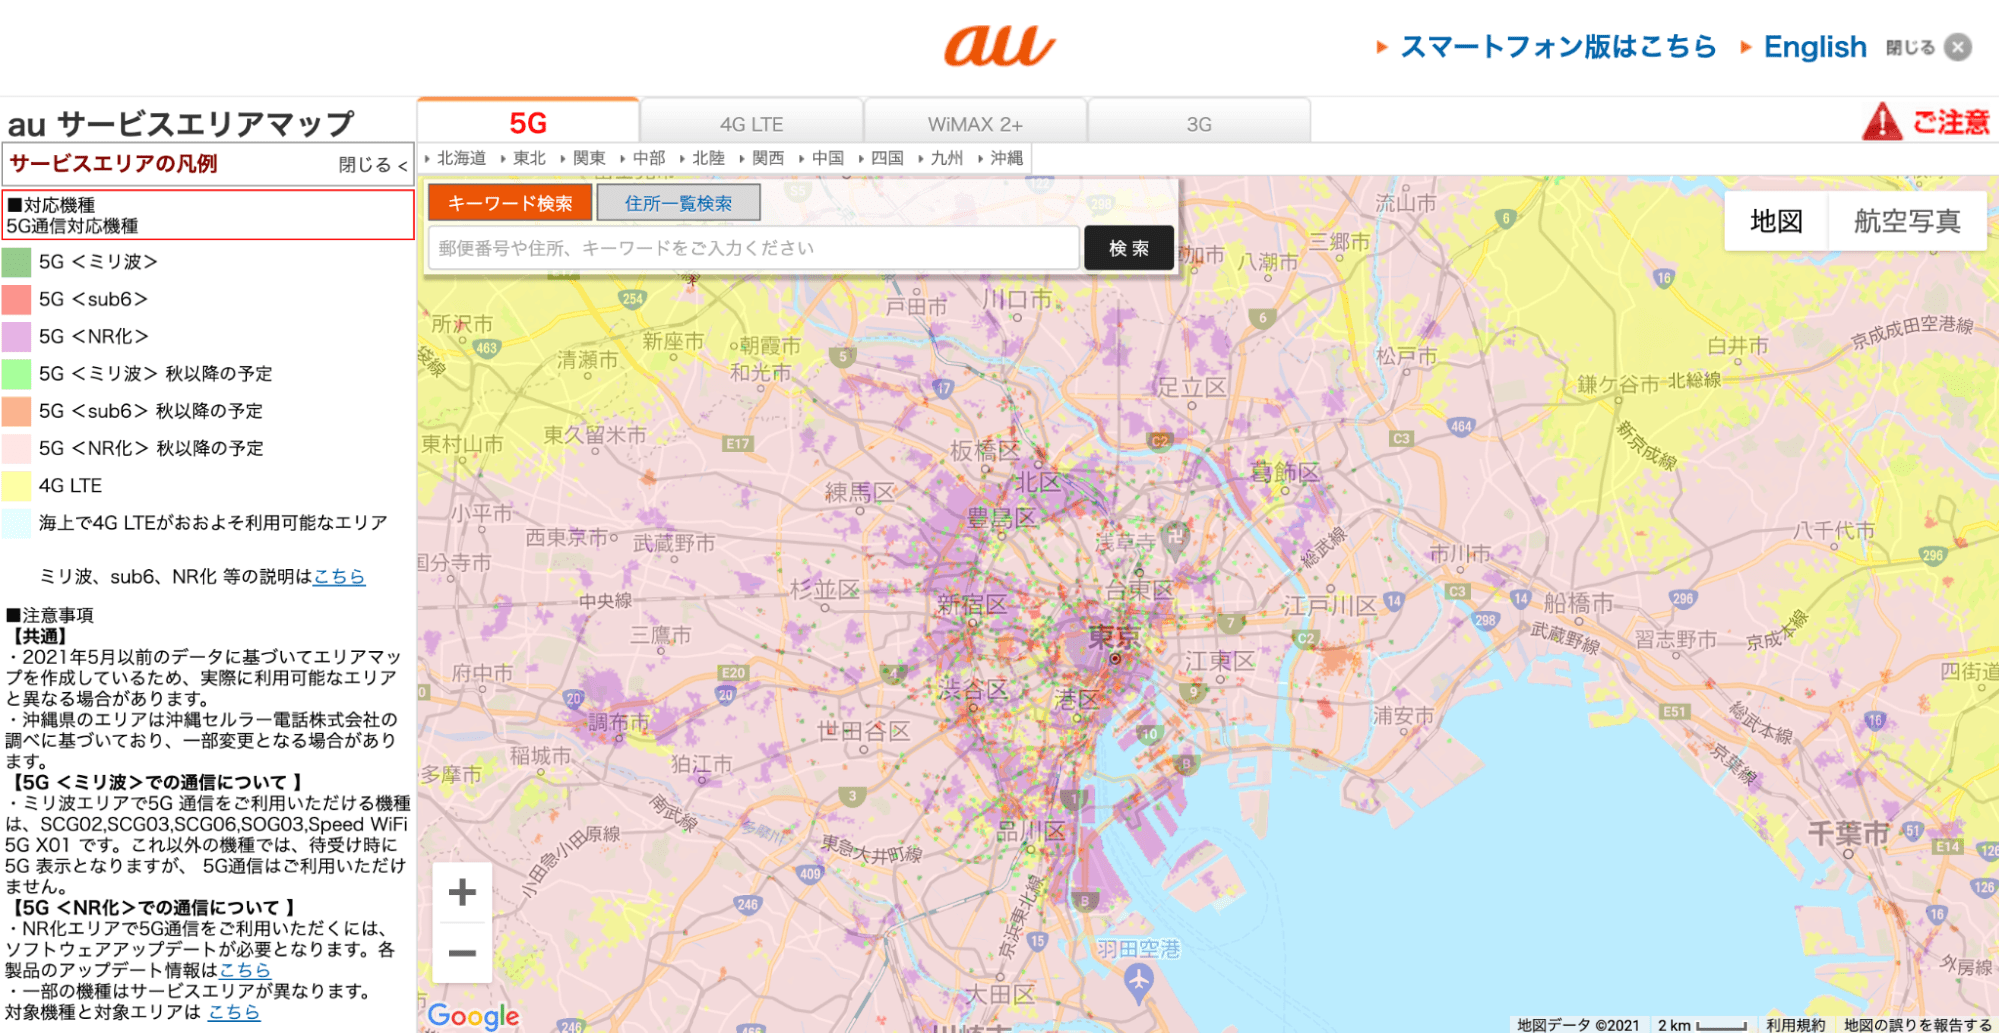Click the 川口市 label on map

tap(1016, 299)
